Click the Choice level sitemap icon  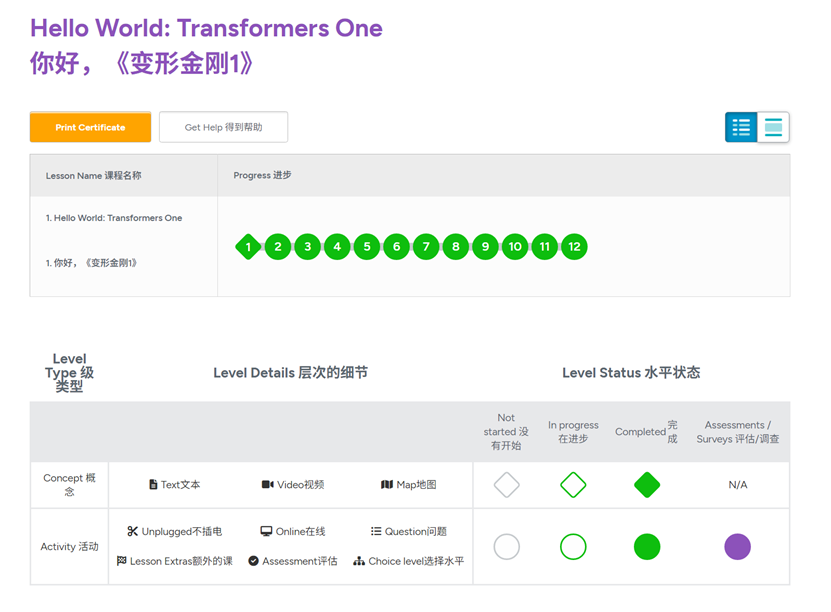(359, 561)
